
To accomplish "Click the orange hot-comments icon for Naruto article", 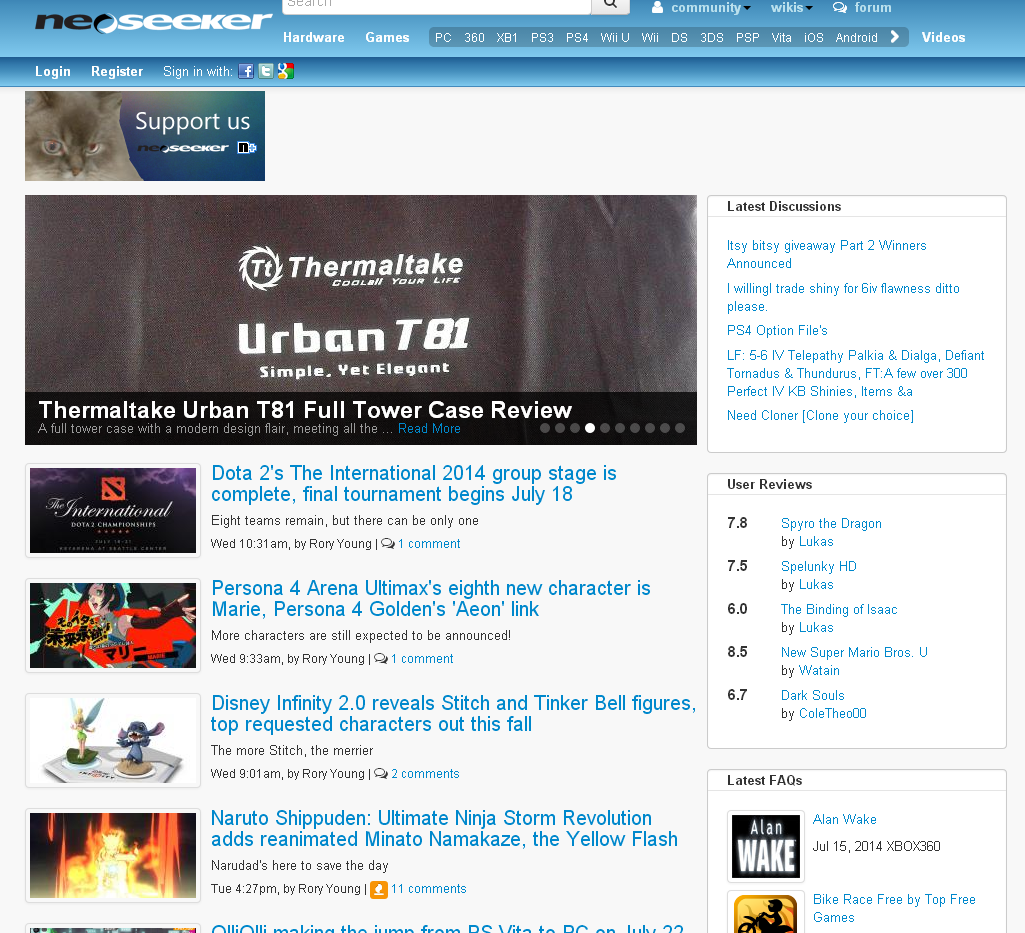I will coord(379,889).
